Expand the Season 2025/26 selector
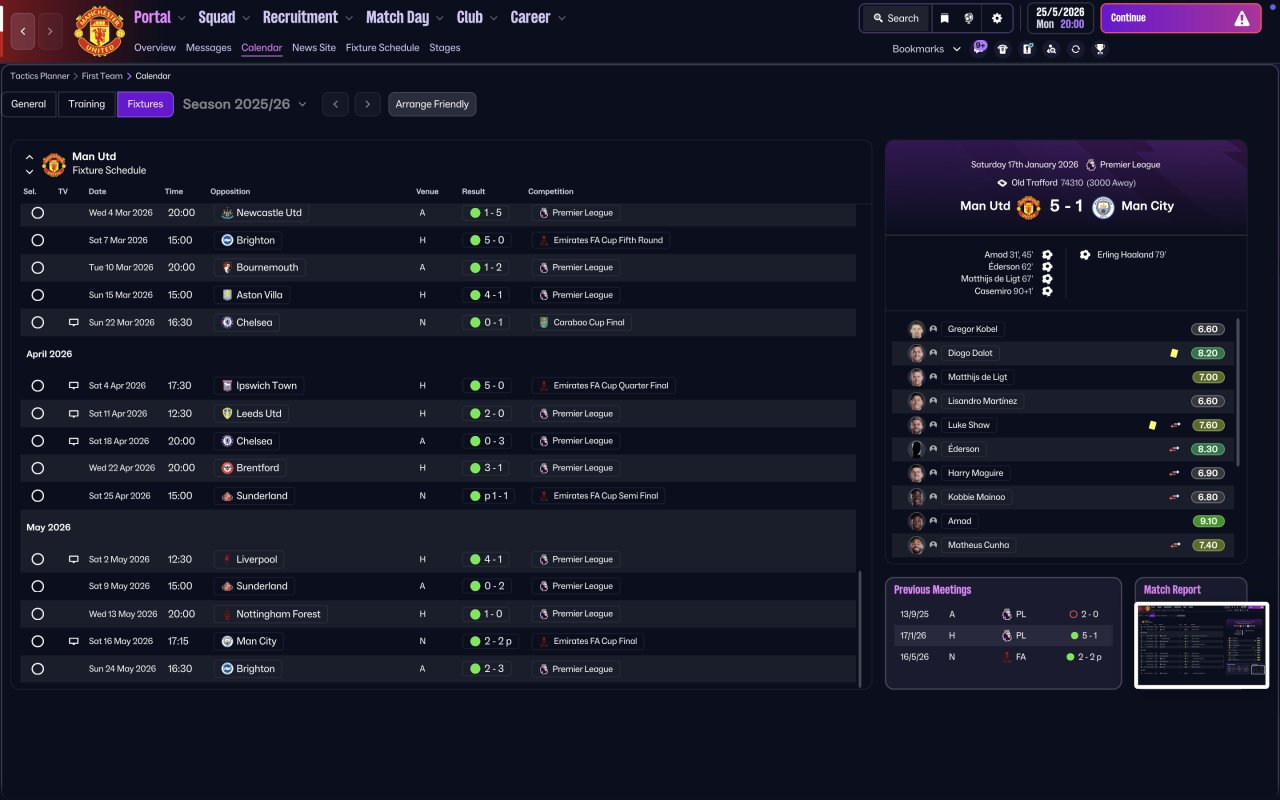Image resolution: width=1280 pixels, height=800 pixels. click(x=245, y=104)
